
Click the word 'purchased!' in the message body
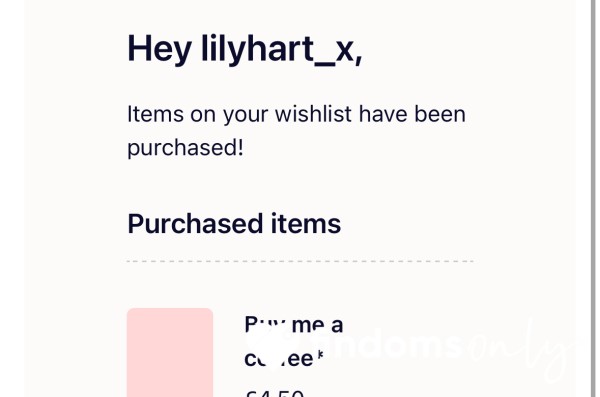(x=185, y=148)
